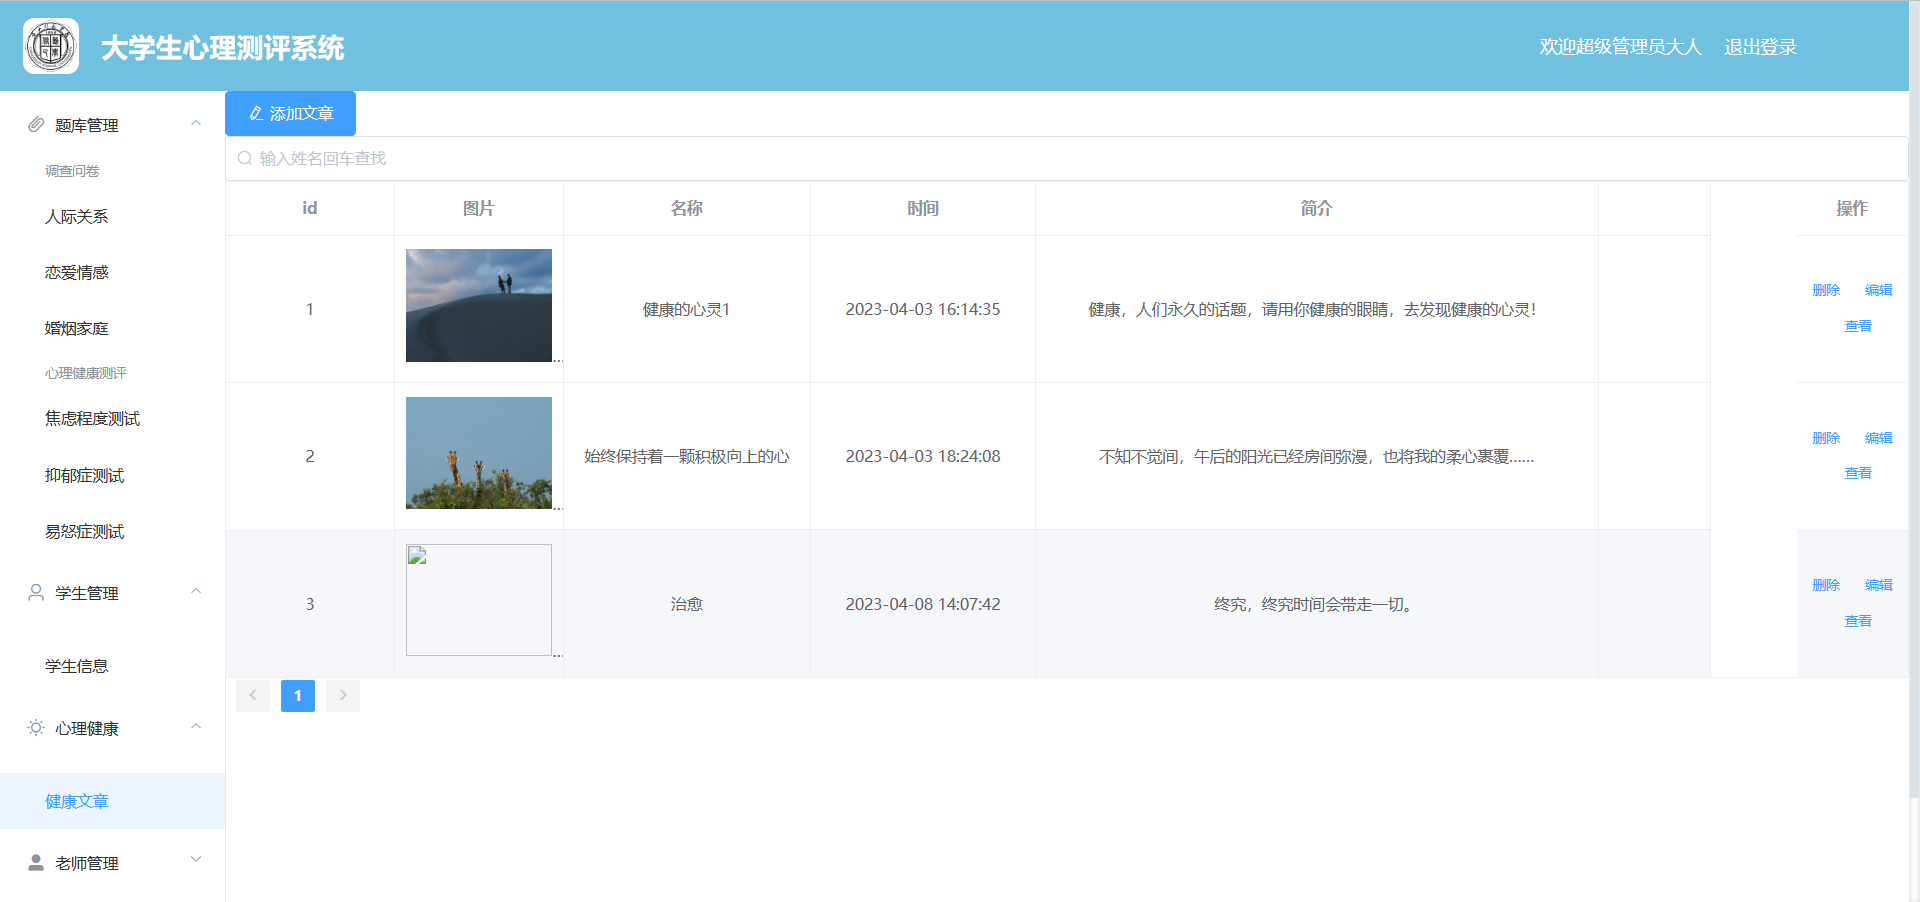
Task: Edit article 健康的心灵1
Action: (x=1878, y=290)
